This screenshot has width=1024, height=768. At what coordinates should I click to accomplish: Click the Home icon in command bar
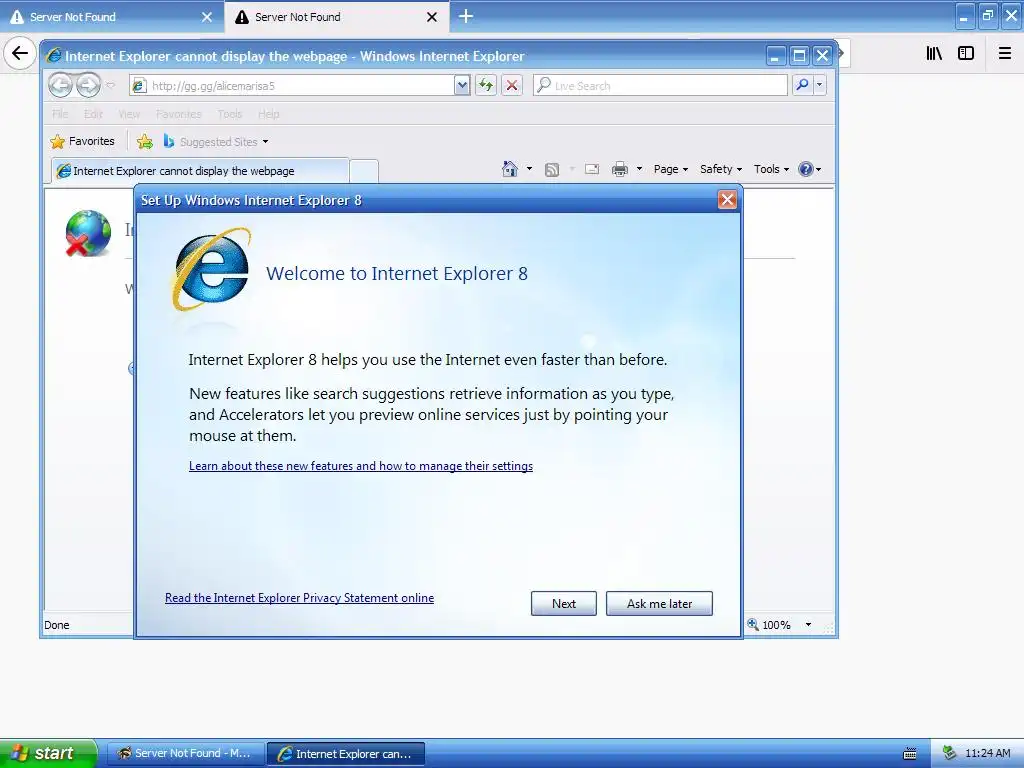(x=509, y=169)
